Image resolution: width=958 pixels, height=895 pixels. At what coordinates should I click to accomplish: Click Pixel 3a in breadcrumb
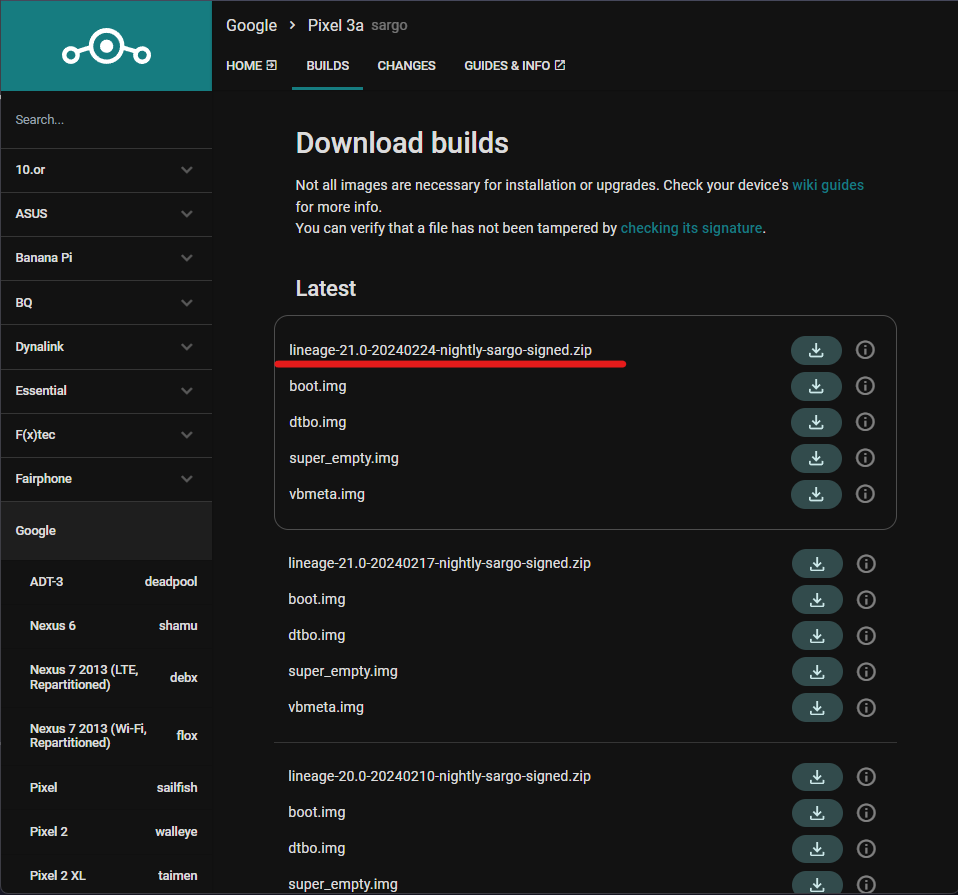click(x=335, y=25)
